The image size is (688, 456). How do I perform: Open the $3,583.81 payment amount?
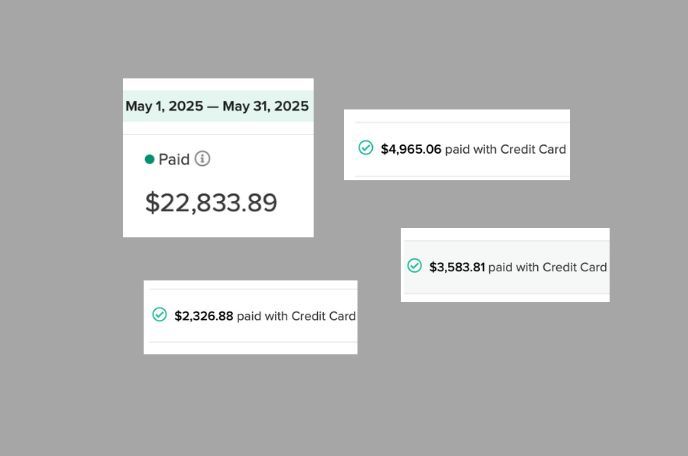click(x=457, y=267)
